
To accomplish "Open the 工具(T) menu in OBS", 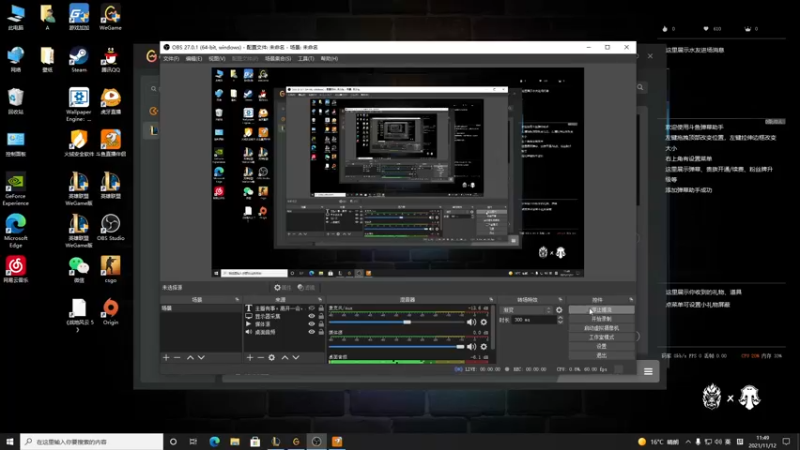I will point(306,59).
